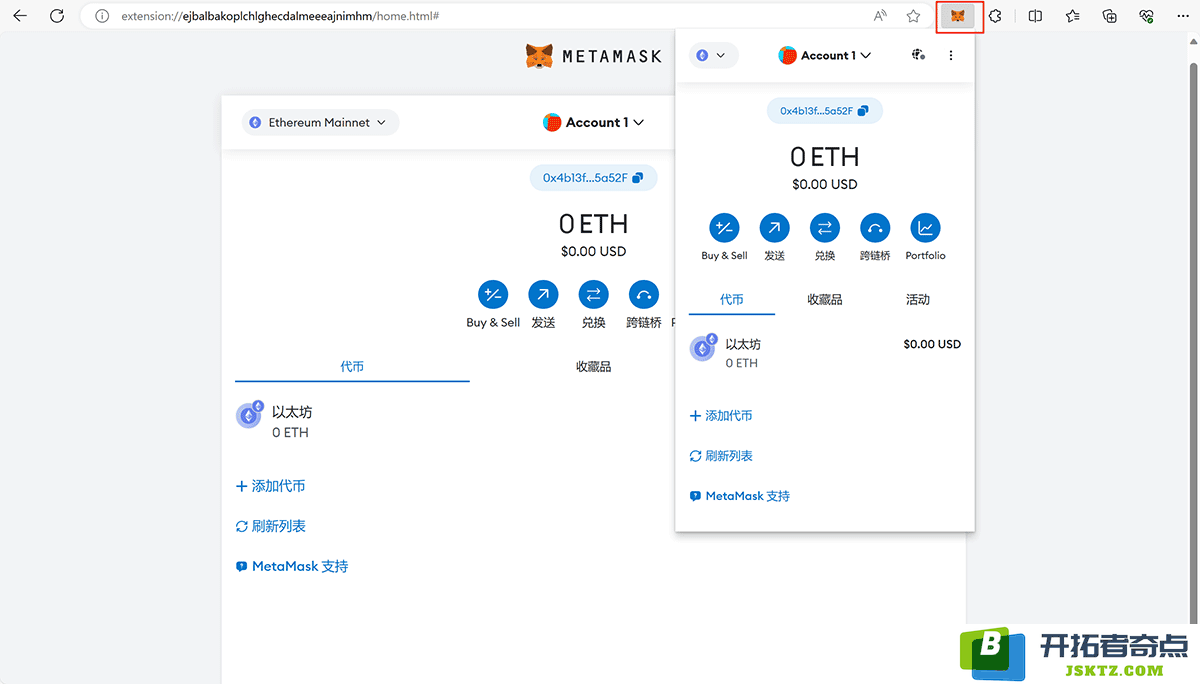This screenshot has width=1200, height=684.
Task: Select the 代币 tab on main page
Action: [x=352, y=367]
